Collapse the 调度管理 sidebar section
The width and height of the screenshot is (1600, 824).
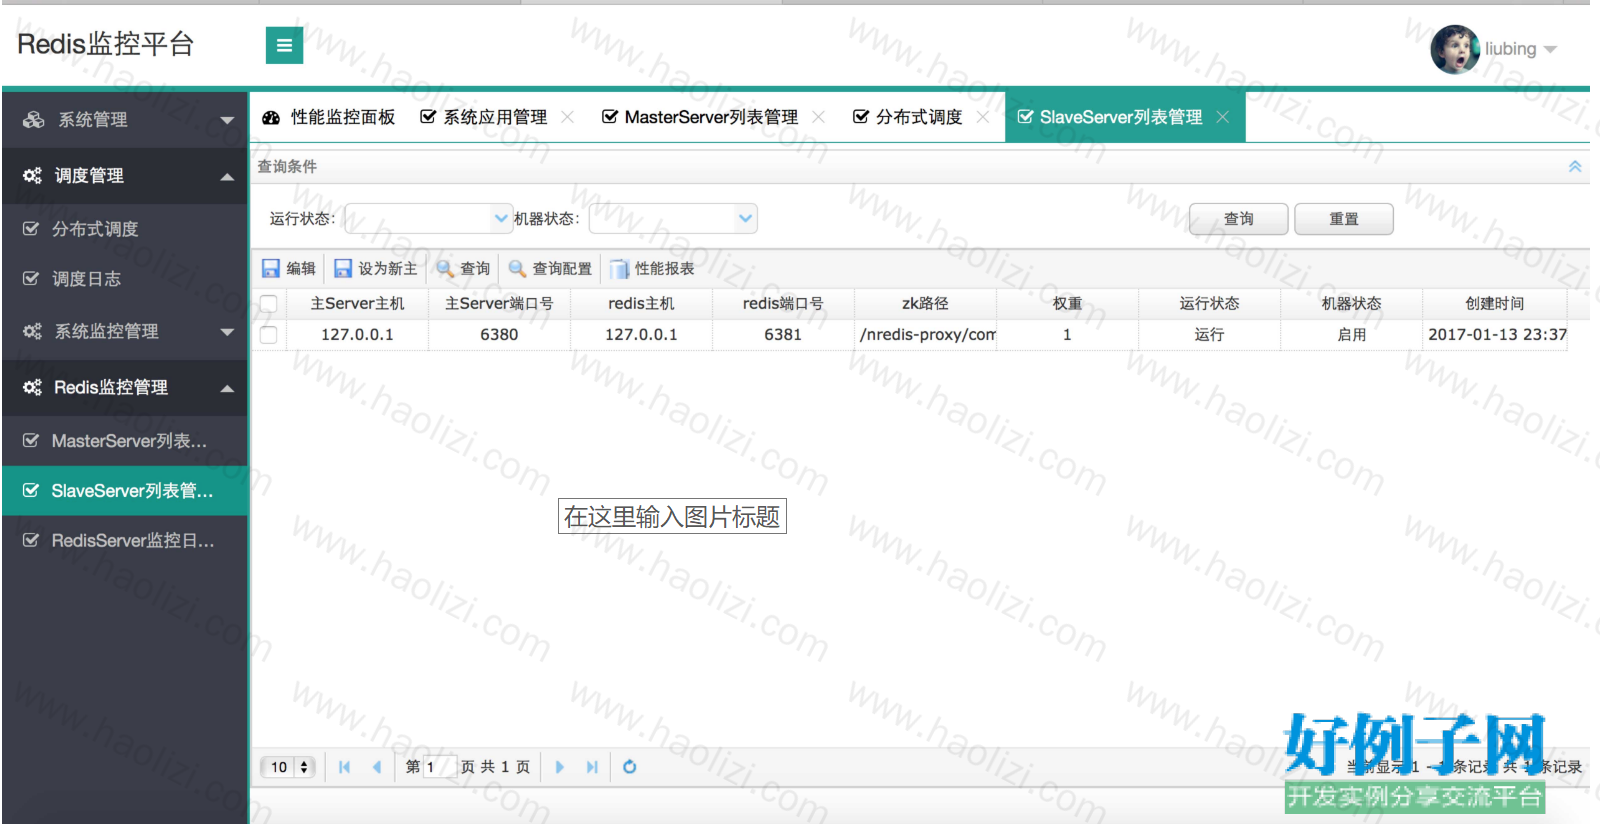tap(125, 176)
